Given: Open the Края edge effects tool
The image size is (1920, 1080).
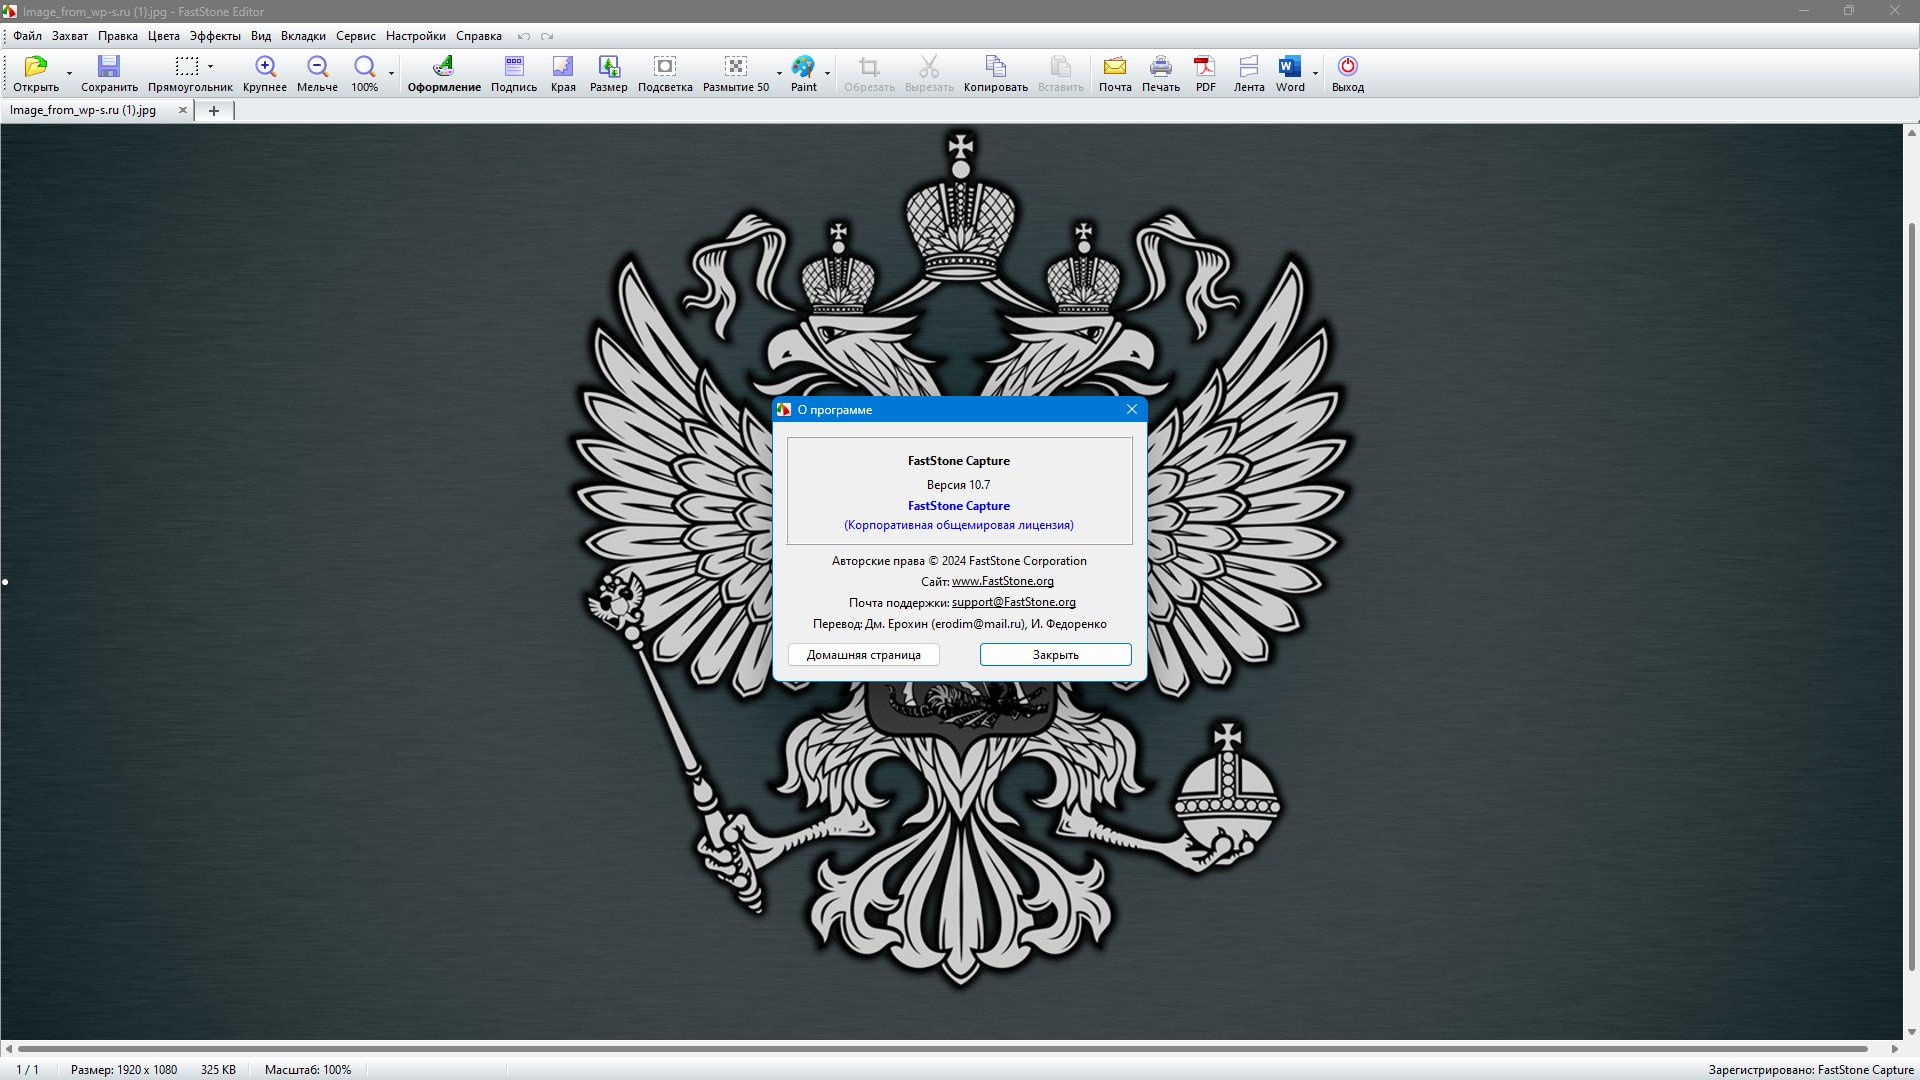Looking at the screenshot, I should click(x=563, y=66).
